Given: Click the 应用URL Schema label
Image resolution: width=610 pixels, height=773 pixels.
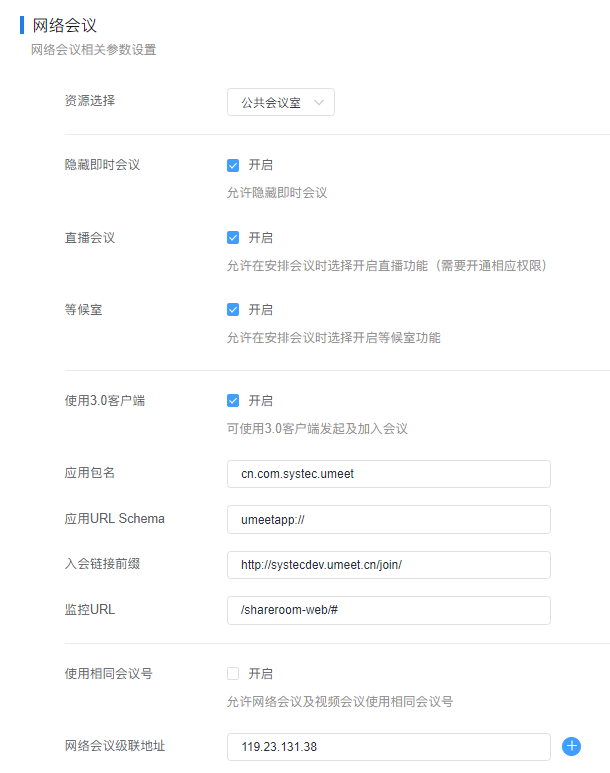Looking at the screenshot, I should (114, 518).
